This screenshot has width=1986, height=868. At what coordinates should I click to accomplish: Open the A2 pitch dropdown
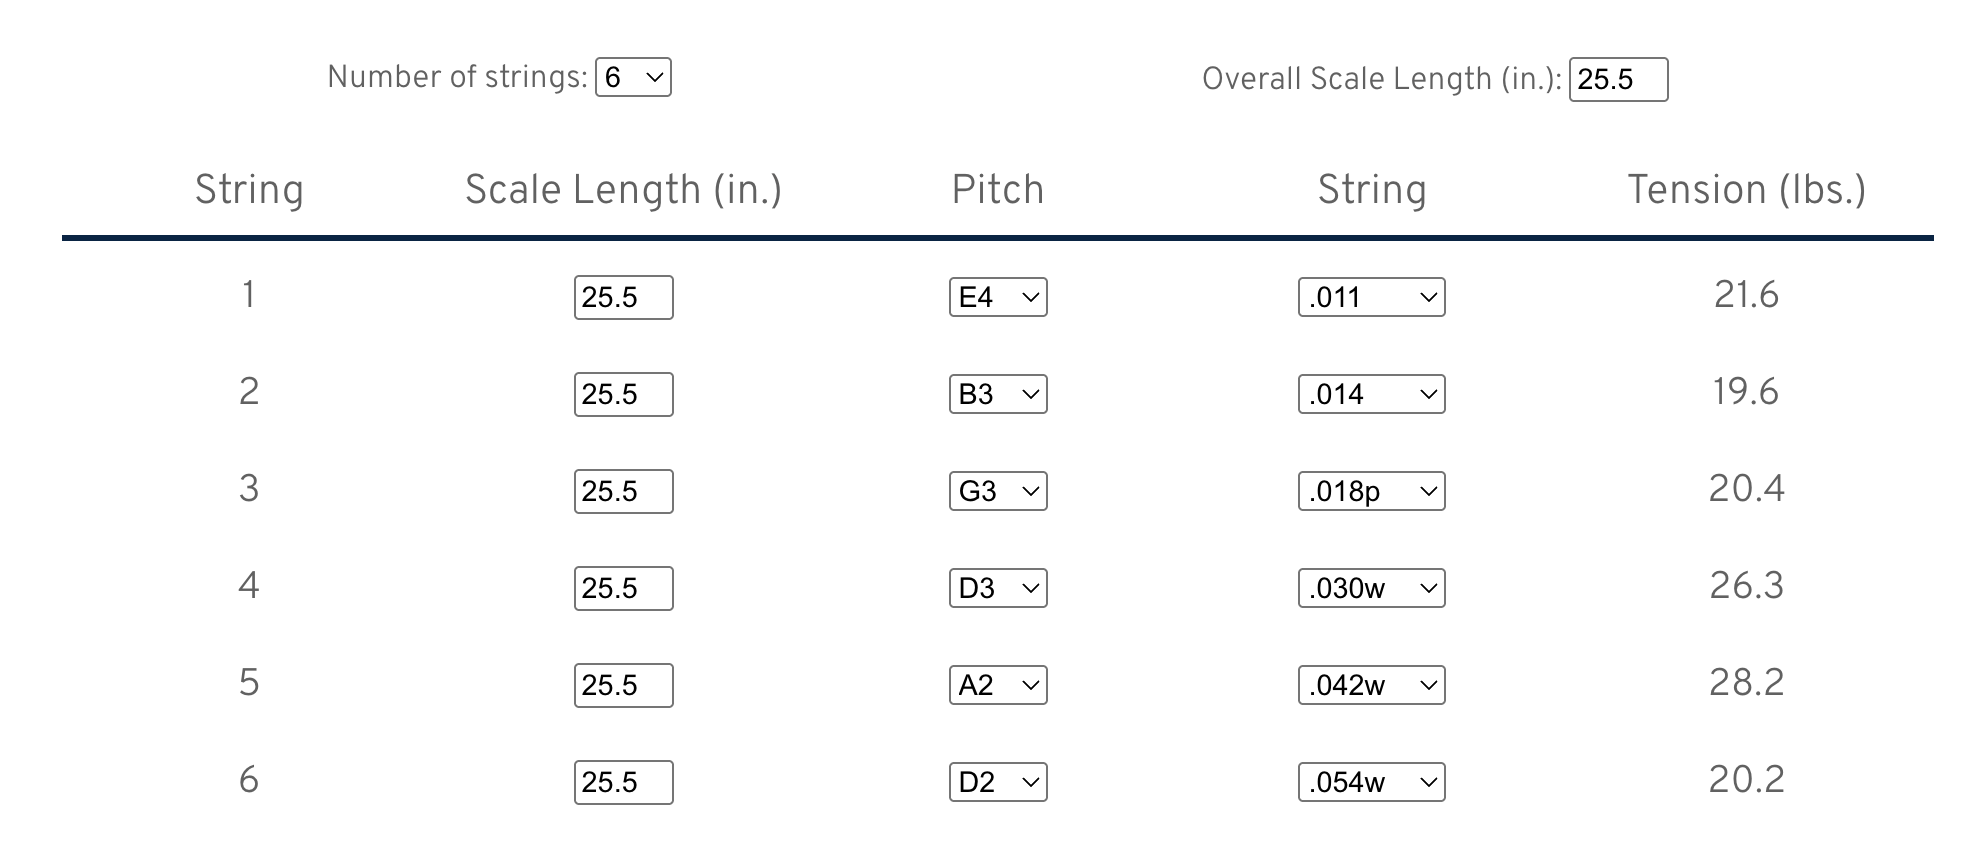click(x=998, y=685)
